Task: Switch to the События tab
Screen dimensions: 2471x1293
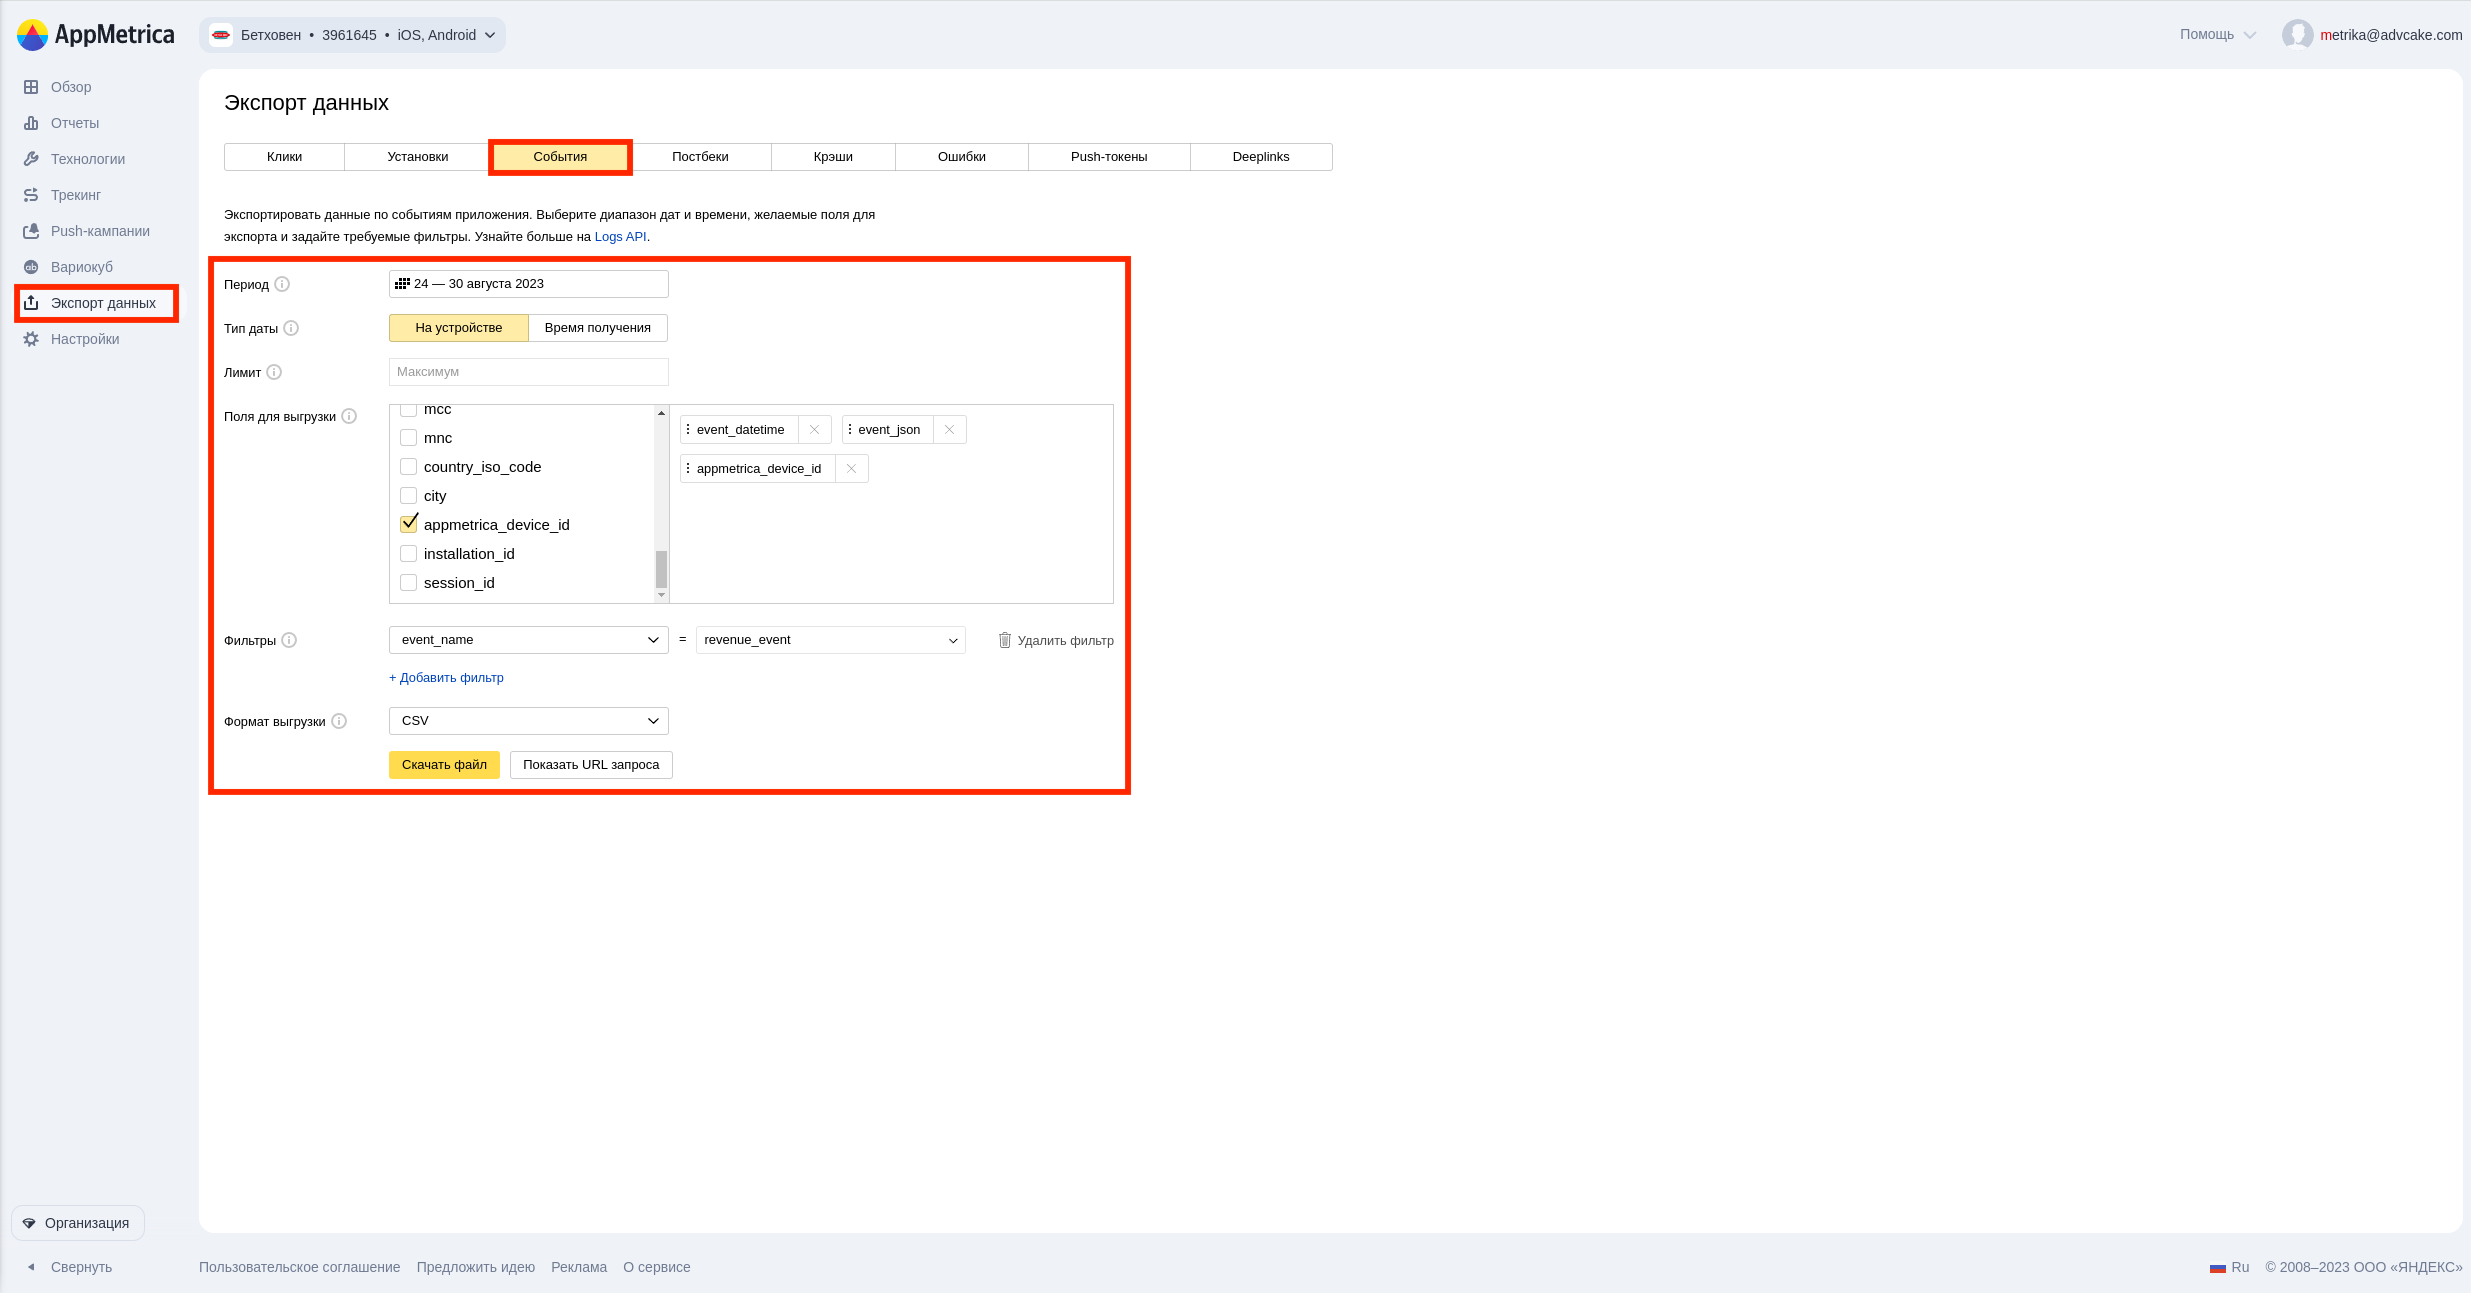Action: [x=560, y=157]
